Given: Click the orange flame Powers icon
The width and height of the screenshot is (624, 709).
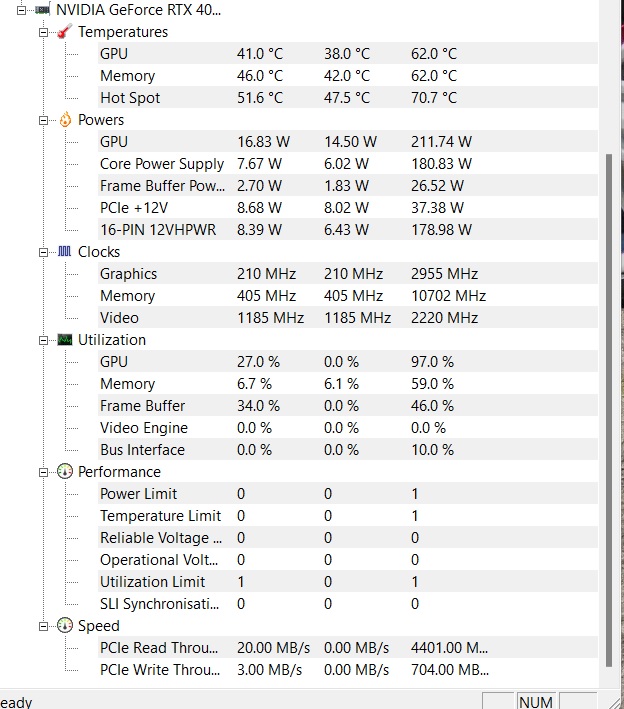Looking at the screenshot, I should pos(65,120).
